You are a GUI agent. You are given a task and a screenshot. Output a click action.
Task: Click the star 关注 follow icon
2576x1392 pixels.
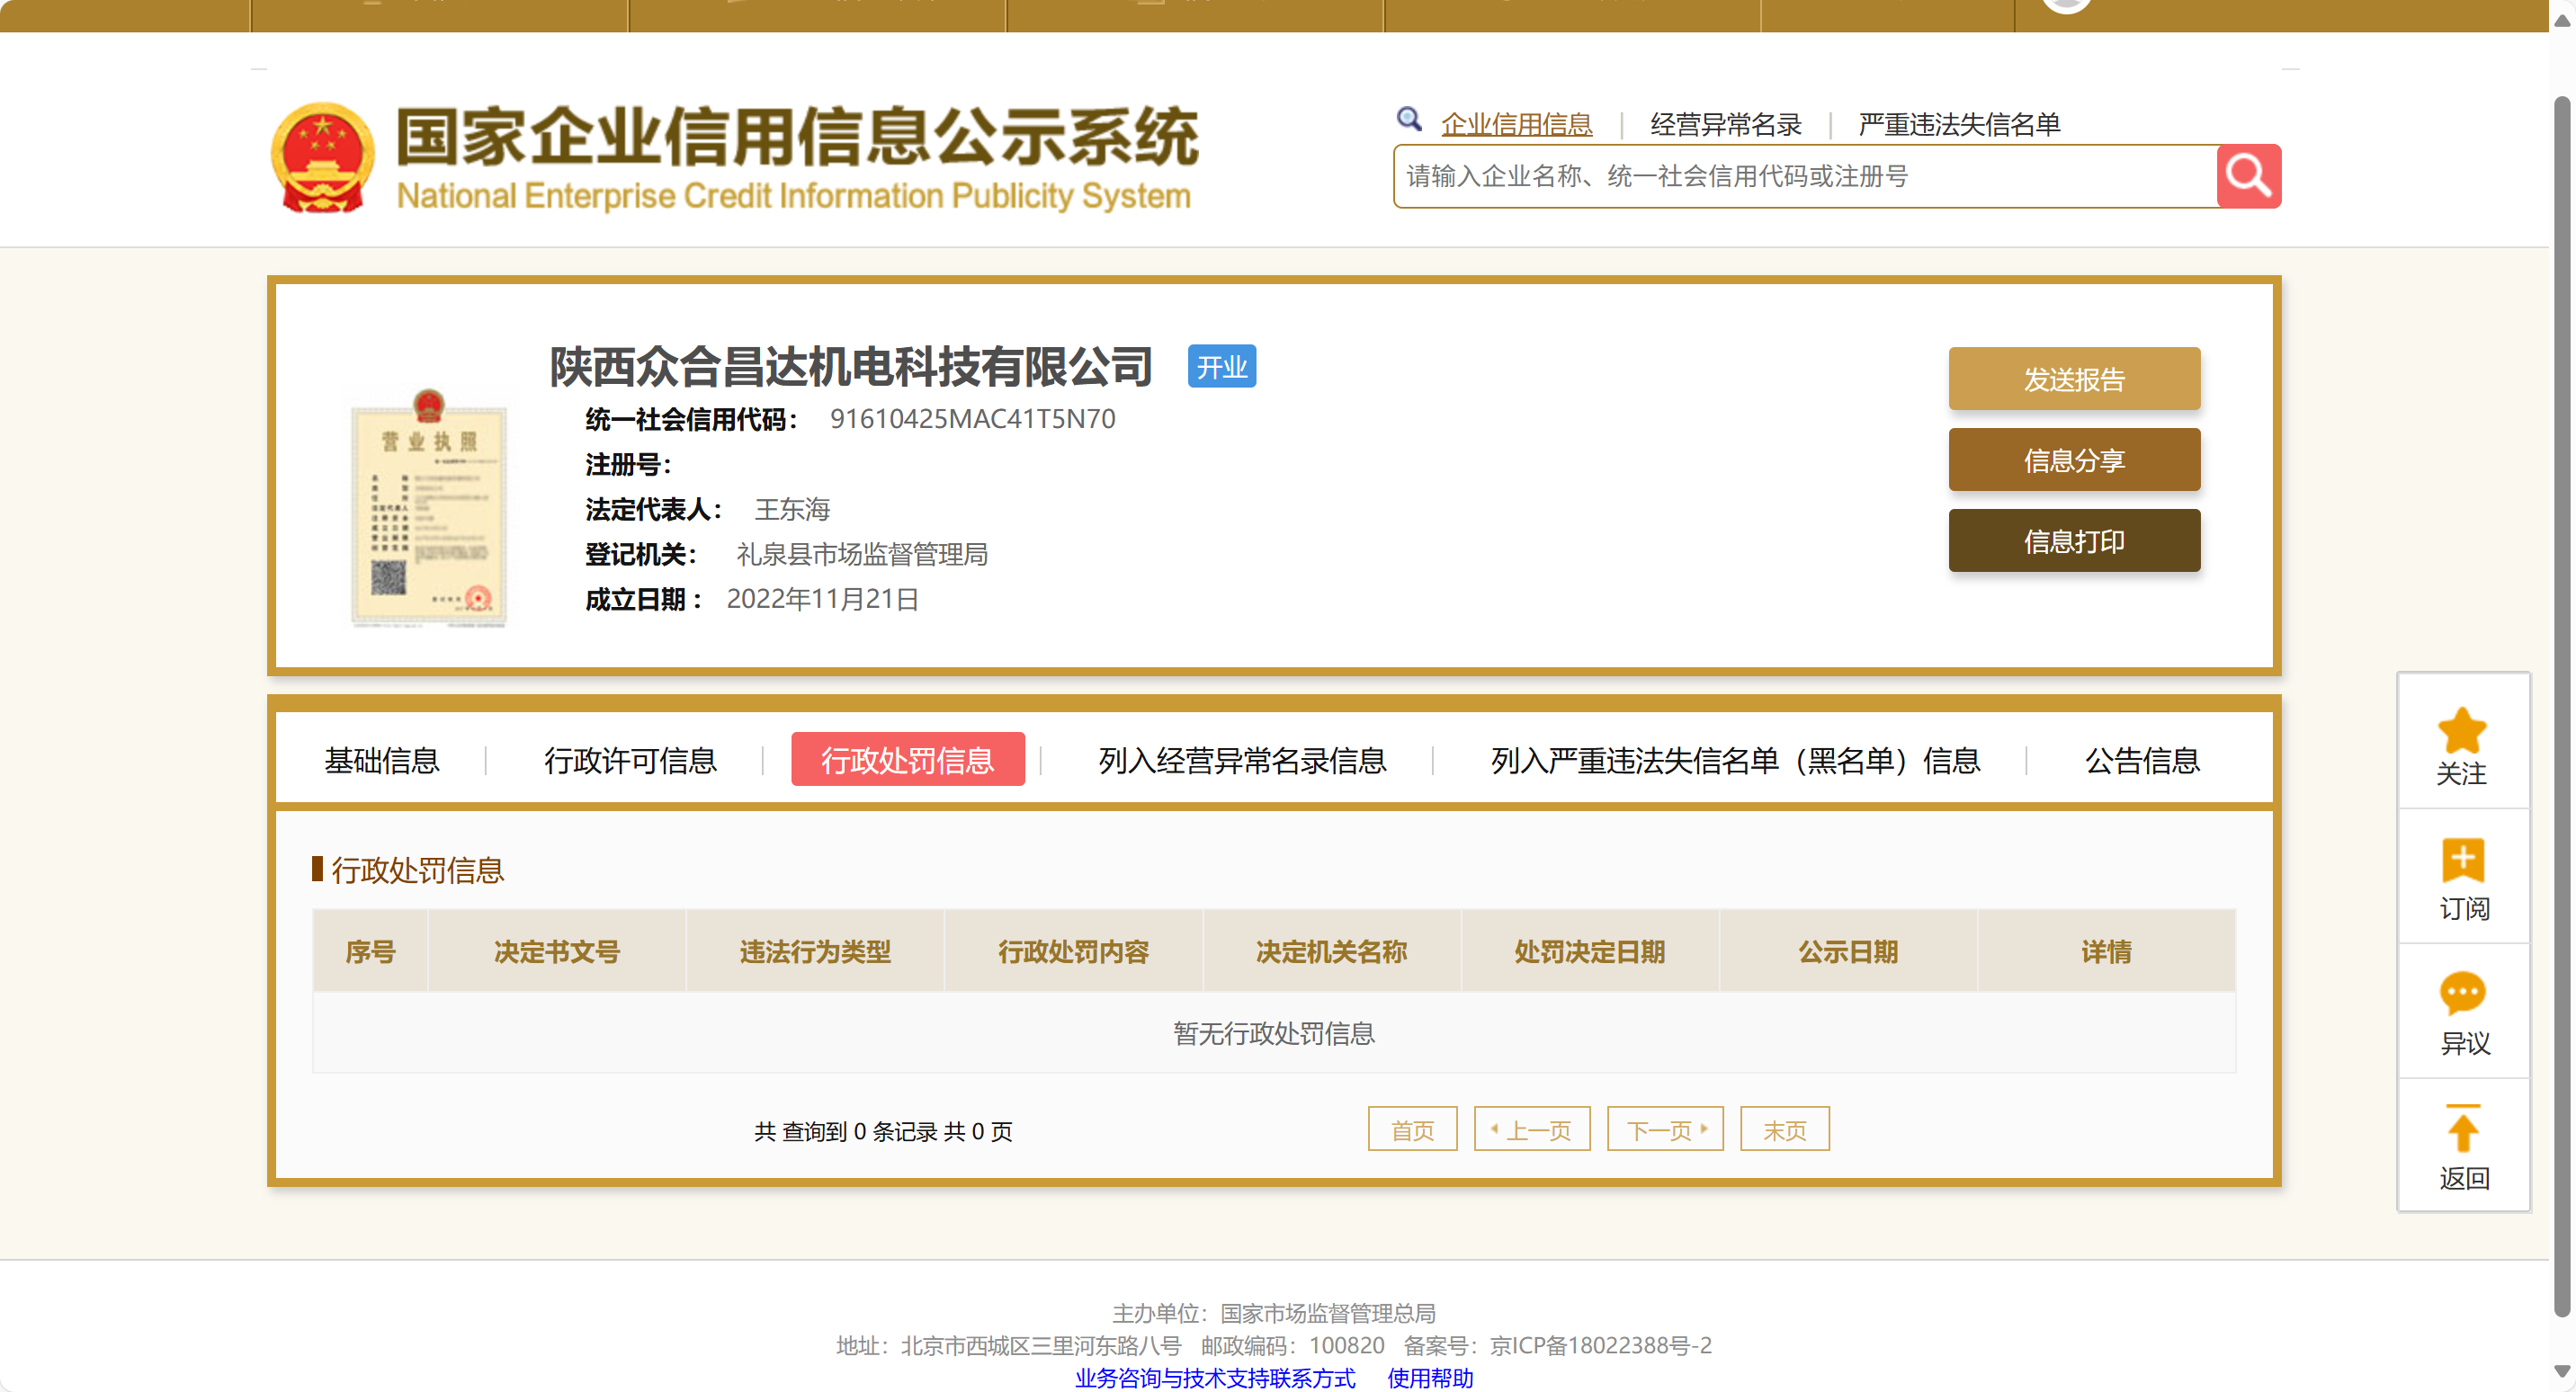[2461, 731]
